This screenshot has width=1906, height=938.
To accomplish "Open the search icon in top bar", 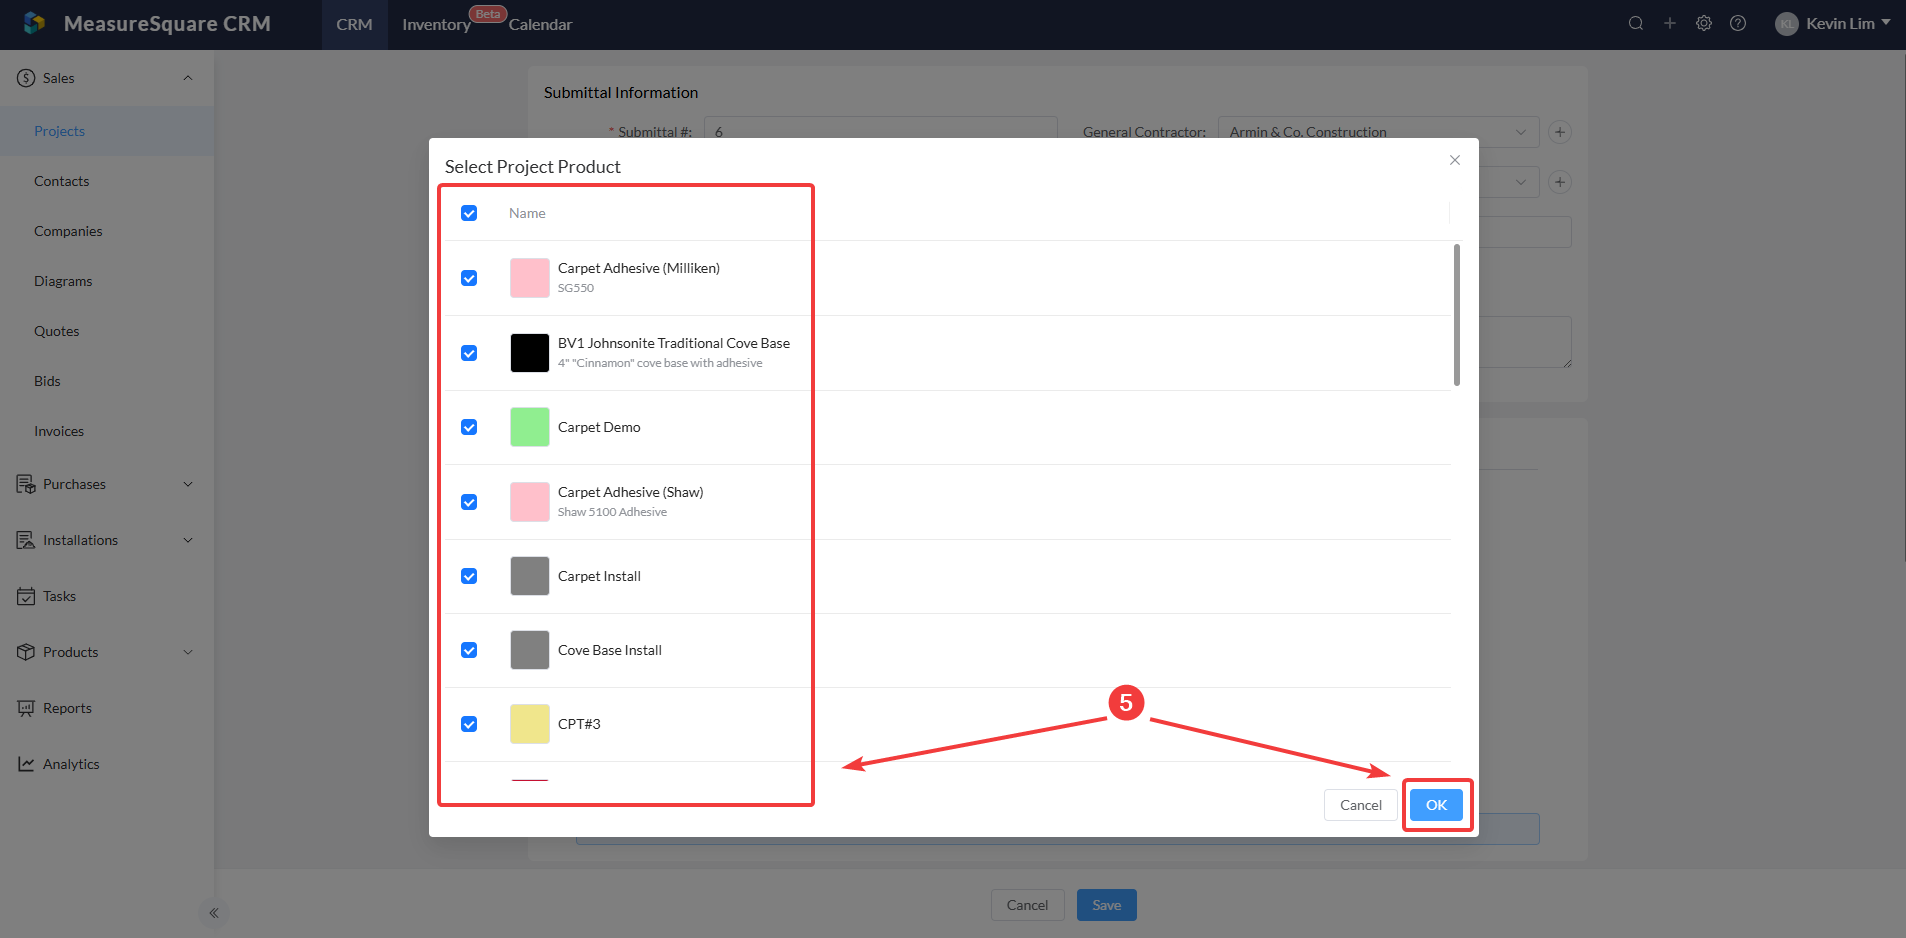I will pos(1636,23).
